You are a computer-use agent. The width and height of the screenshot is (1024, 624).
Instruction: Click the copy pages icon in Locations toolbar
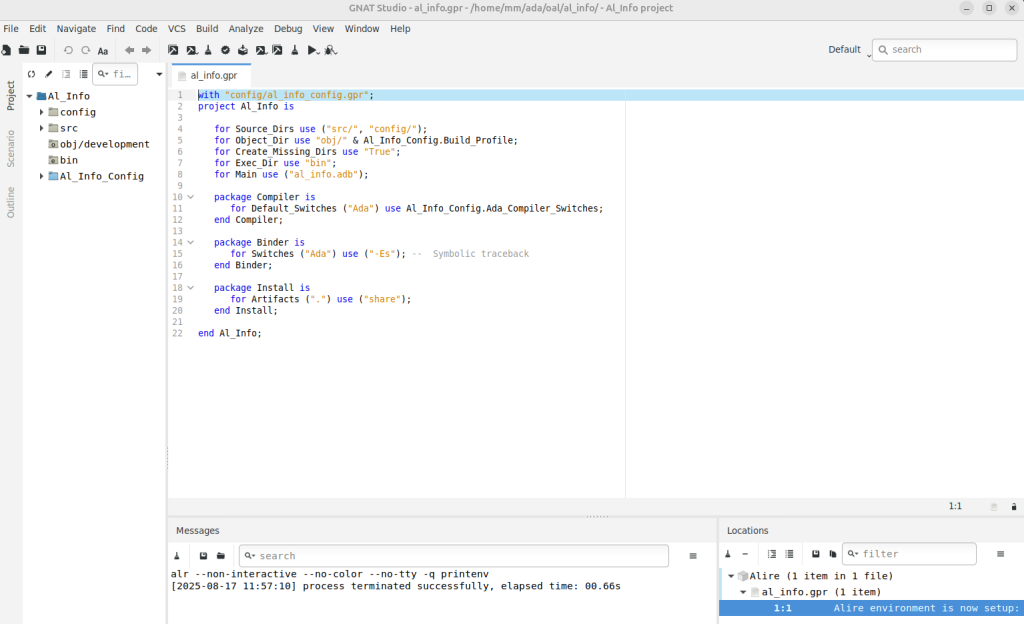click(833, 554)
